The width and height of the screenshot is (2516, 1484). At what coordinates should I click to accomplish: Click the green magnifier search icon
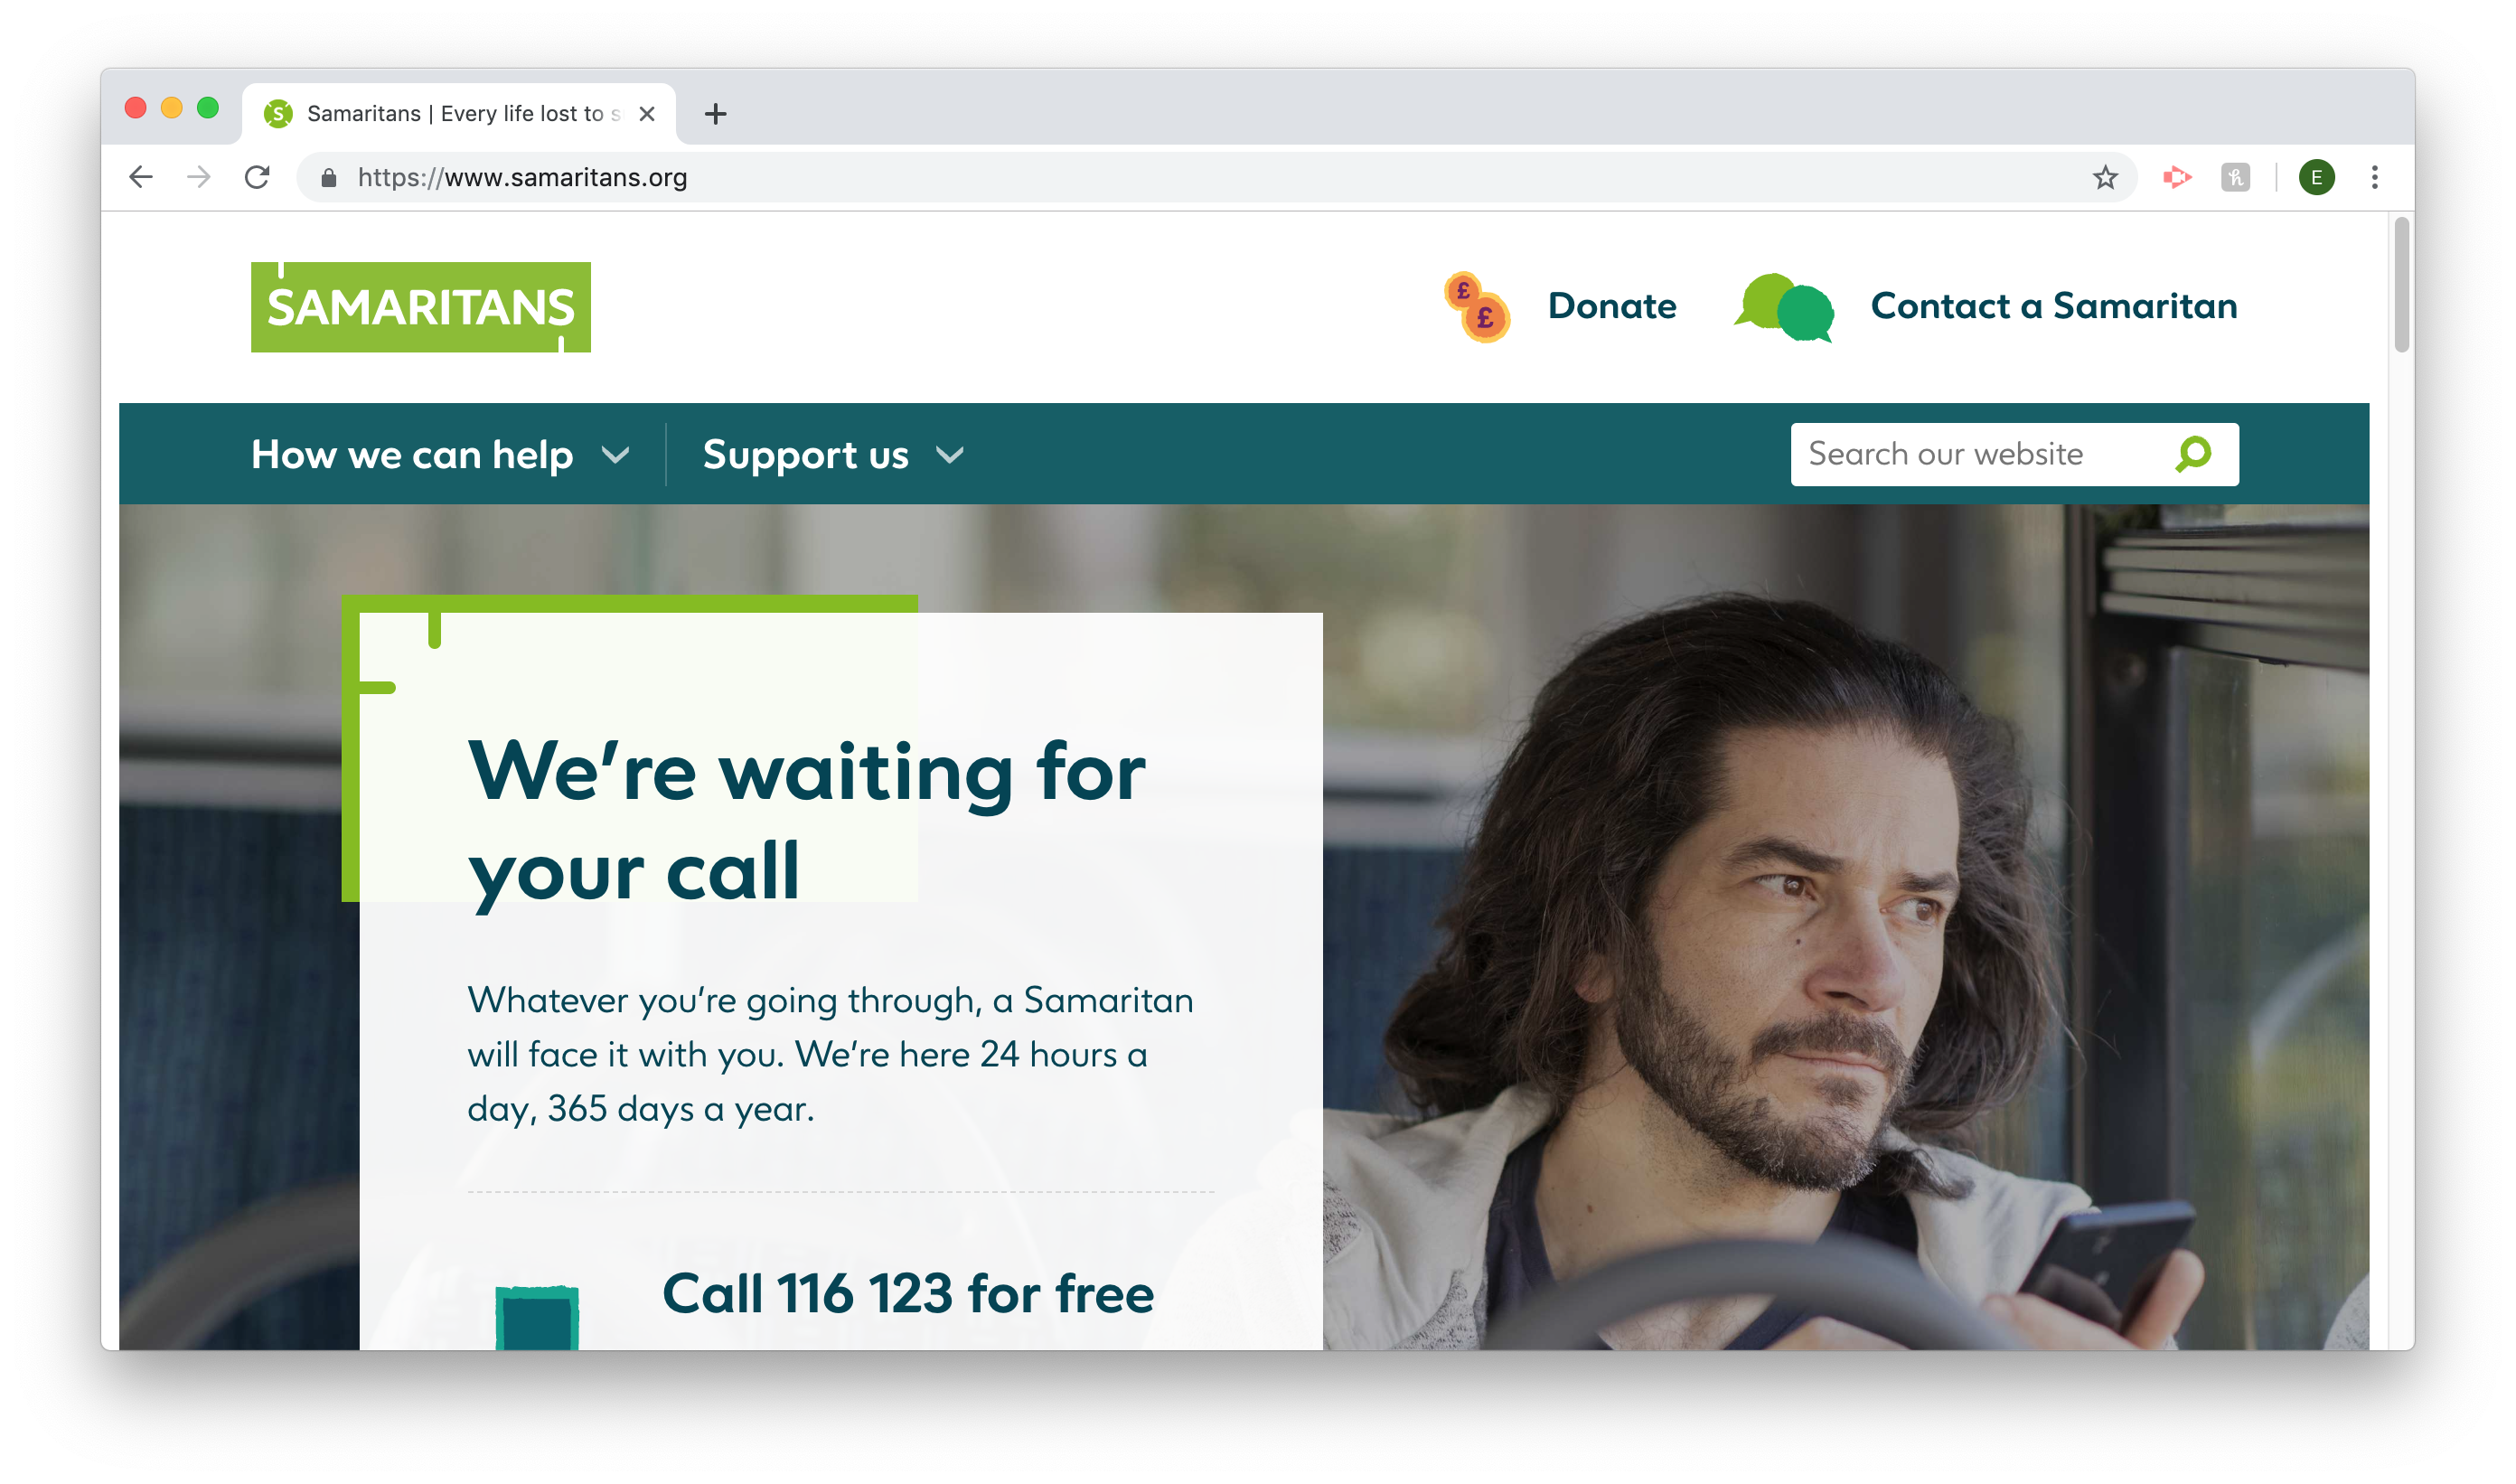[x=2192, y=454]
